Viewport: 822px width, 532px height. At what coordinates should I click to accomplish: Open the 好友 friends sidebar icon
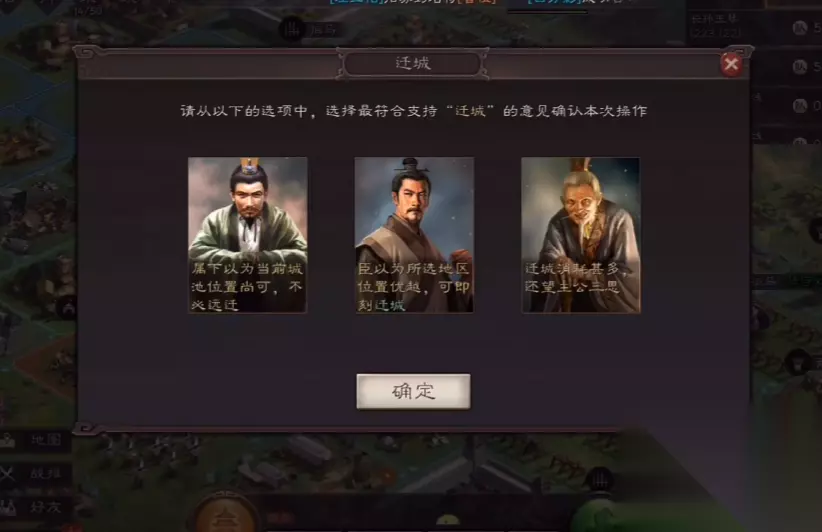[x=36, y=507]
